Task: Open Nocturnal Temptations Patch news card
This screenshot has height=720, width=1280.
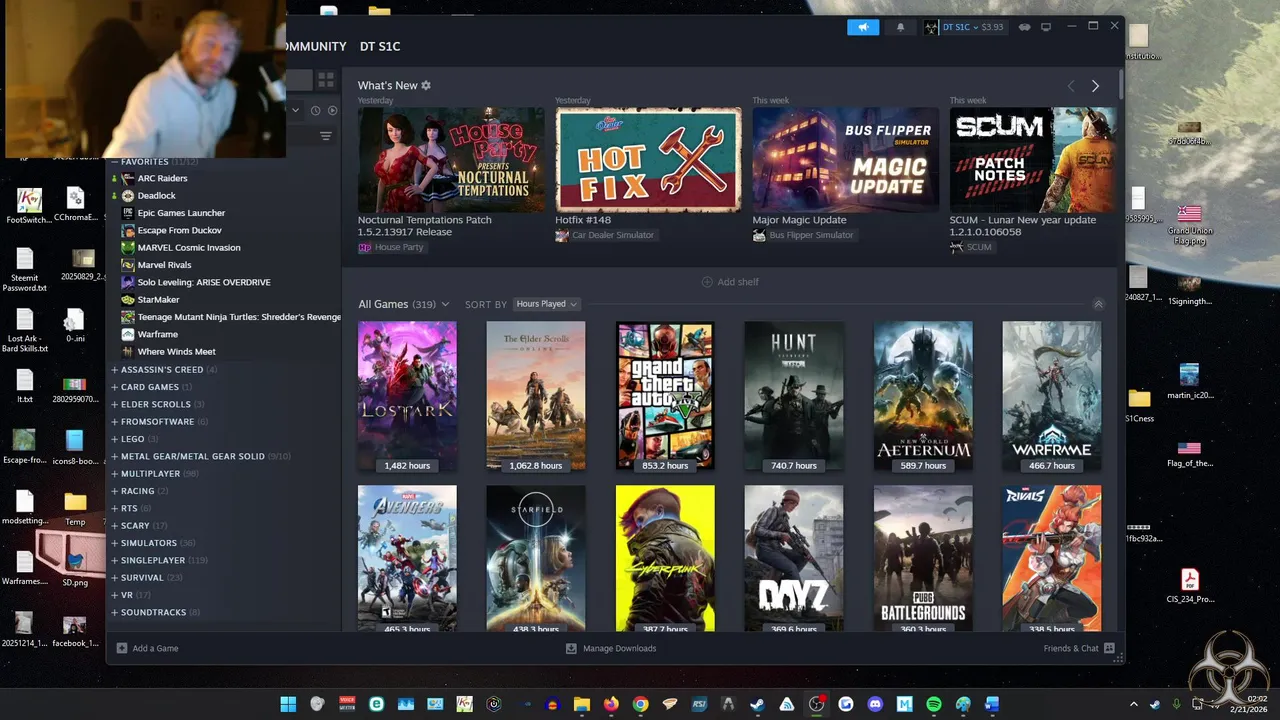Action: 451,160
